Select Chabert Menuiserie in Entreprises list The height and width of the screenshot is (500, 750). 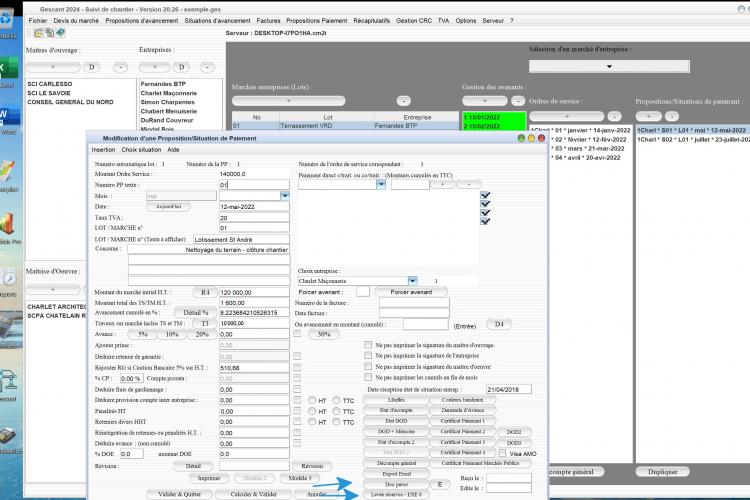(x=169, y=111)
